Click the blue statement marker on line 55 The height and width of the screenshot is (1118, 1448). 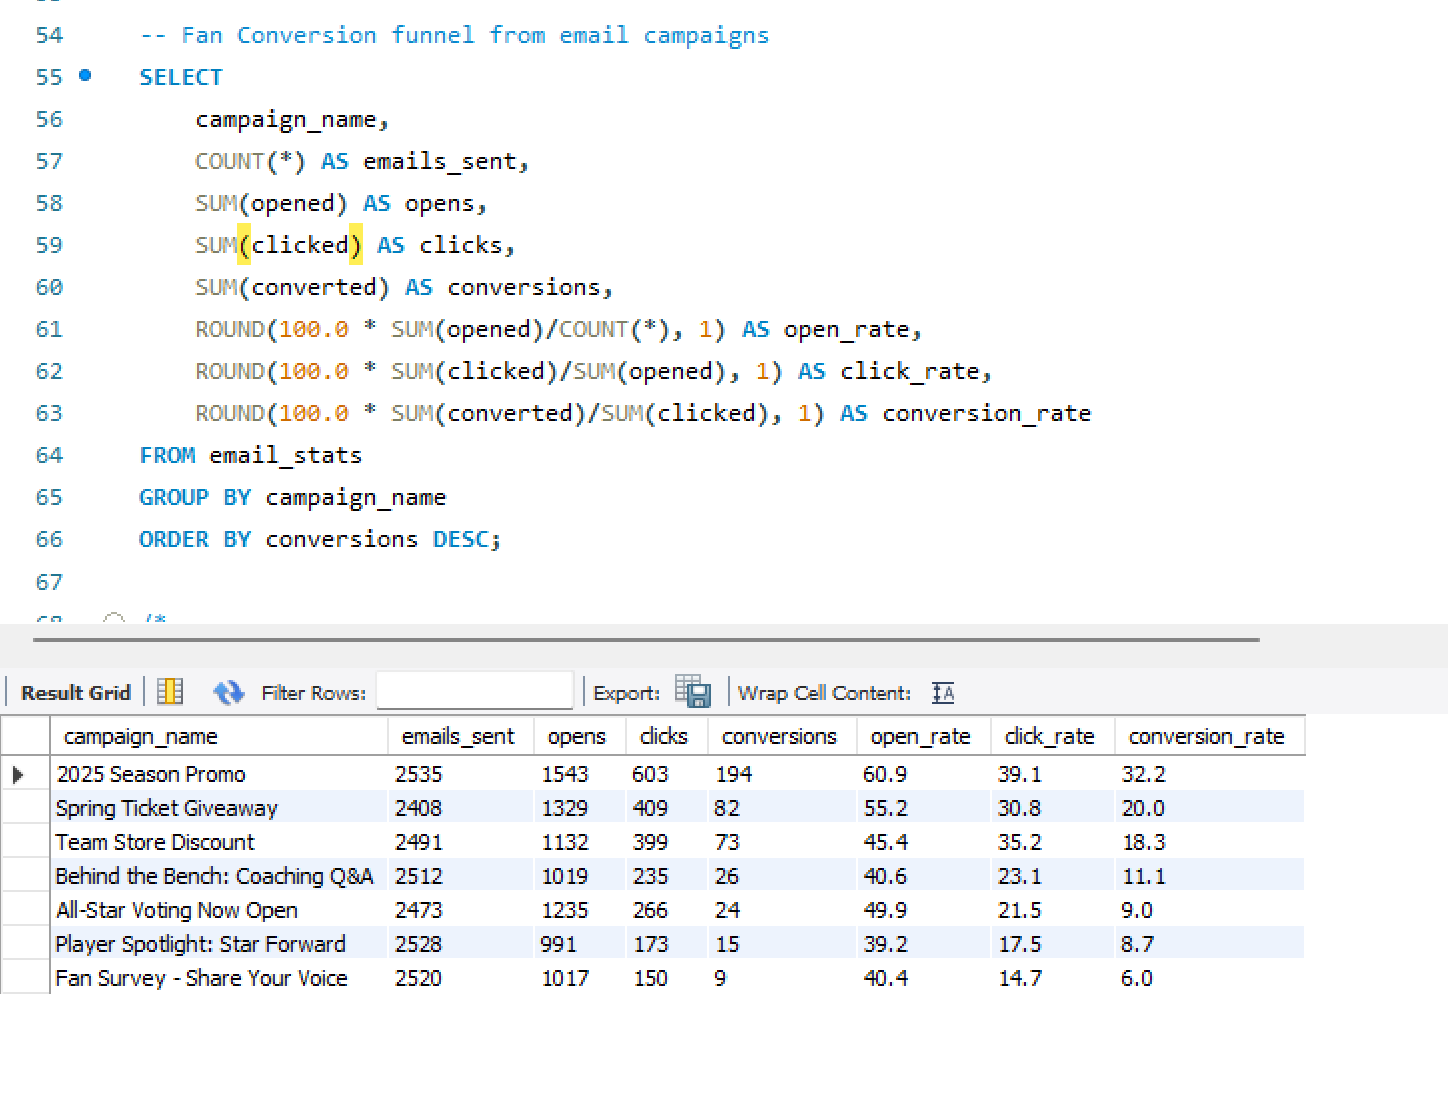85,75
